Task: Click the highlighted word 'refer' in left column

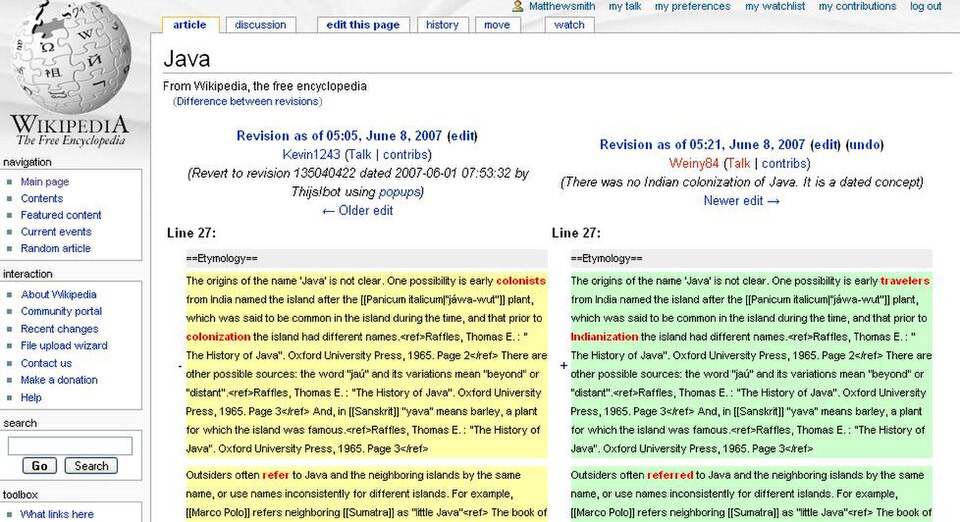Action: [276, 475]
